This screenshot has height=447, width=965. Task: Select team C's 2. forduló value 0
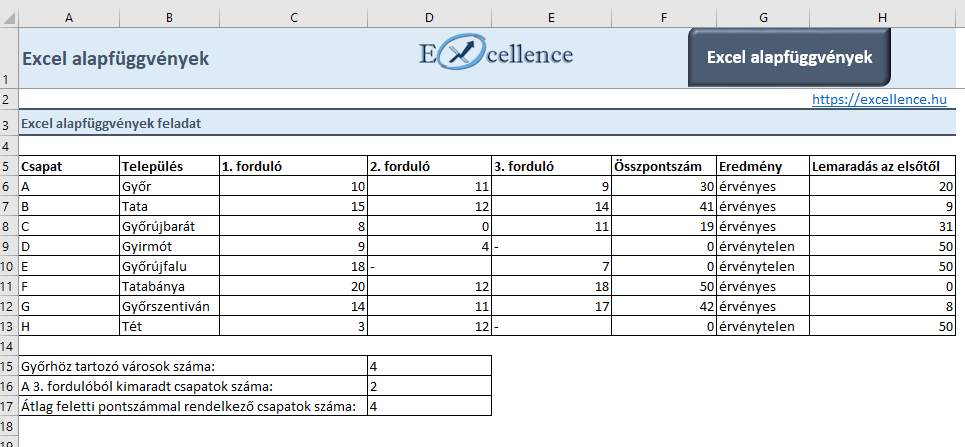pos(430,227)
